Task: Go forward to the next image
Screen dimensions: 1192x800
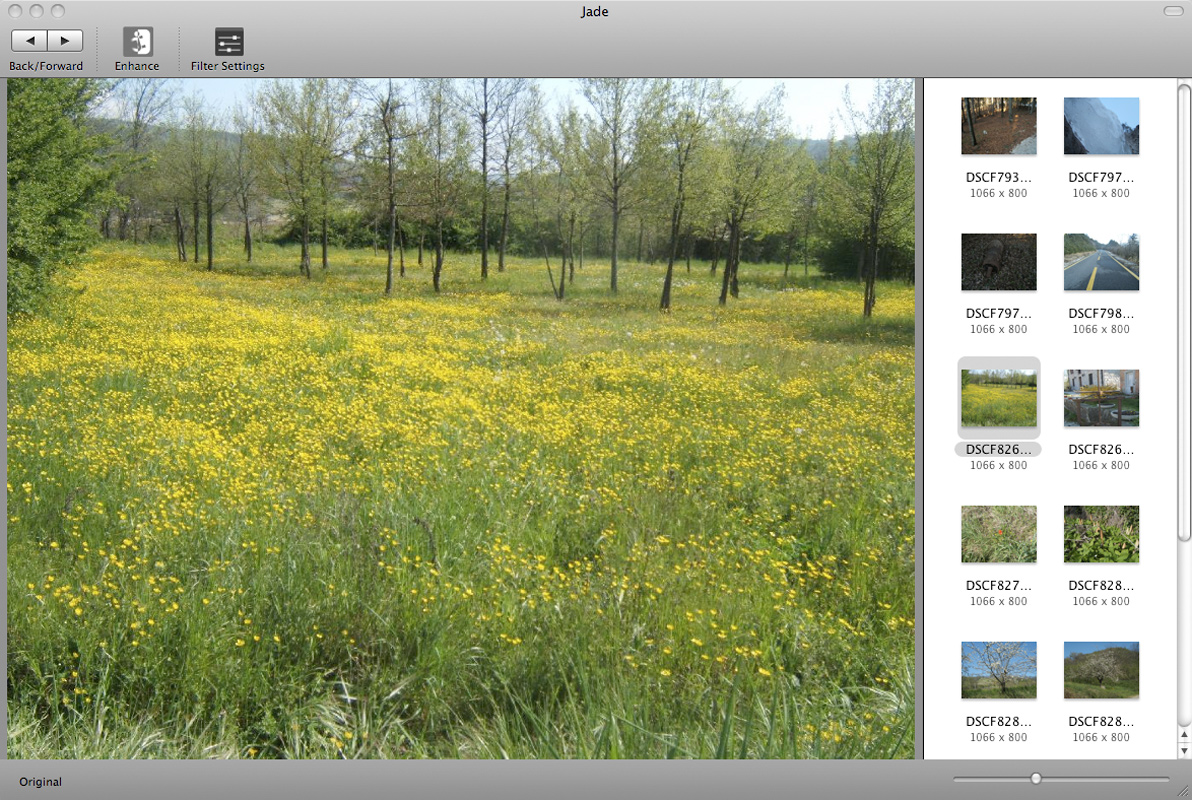Action: 65,40
